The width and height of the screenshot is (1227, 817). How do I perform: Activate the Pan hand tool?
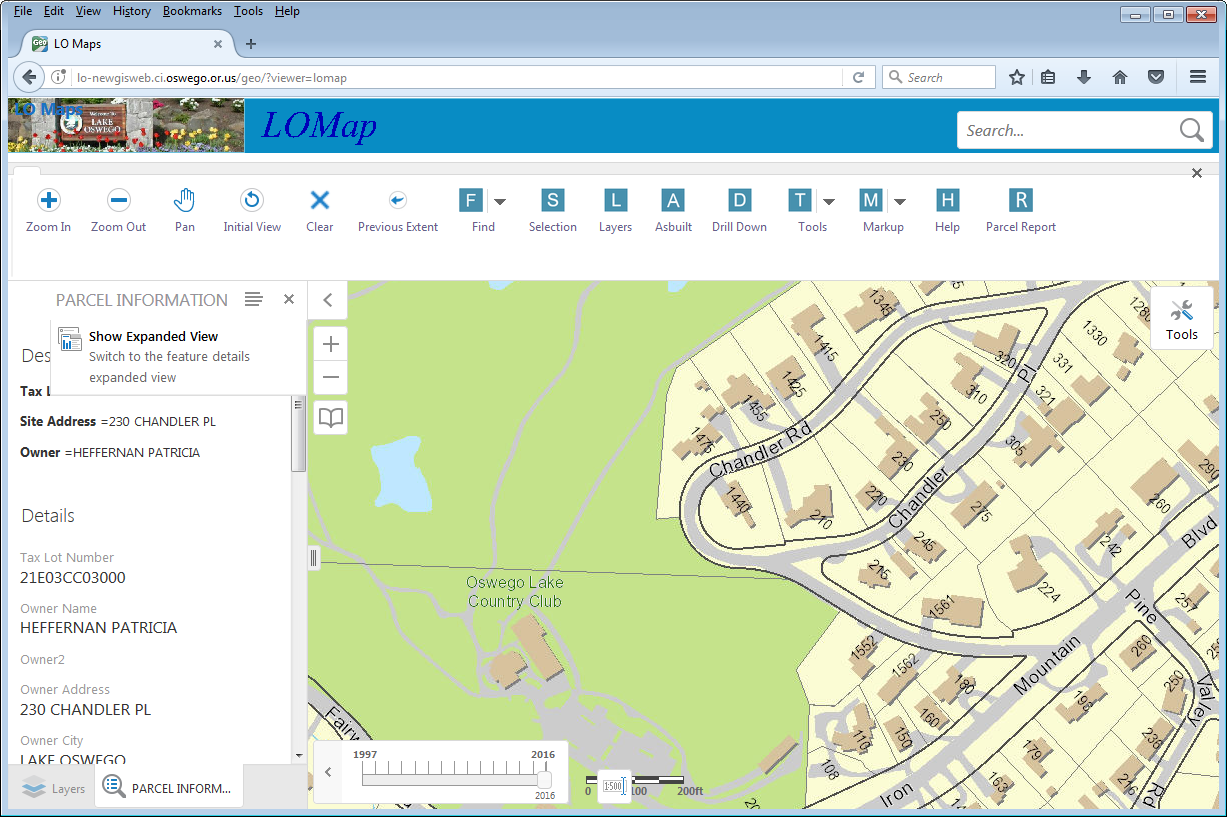click(x=184, y=211)
